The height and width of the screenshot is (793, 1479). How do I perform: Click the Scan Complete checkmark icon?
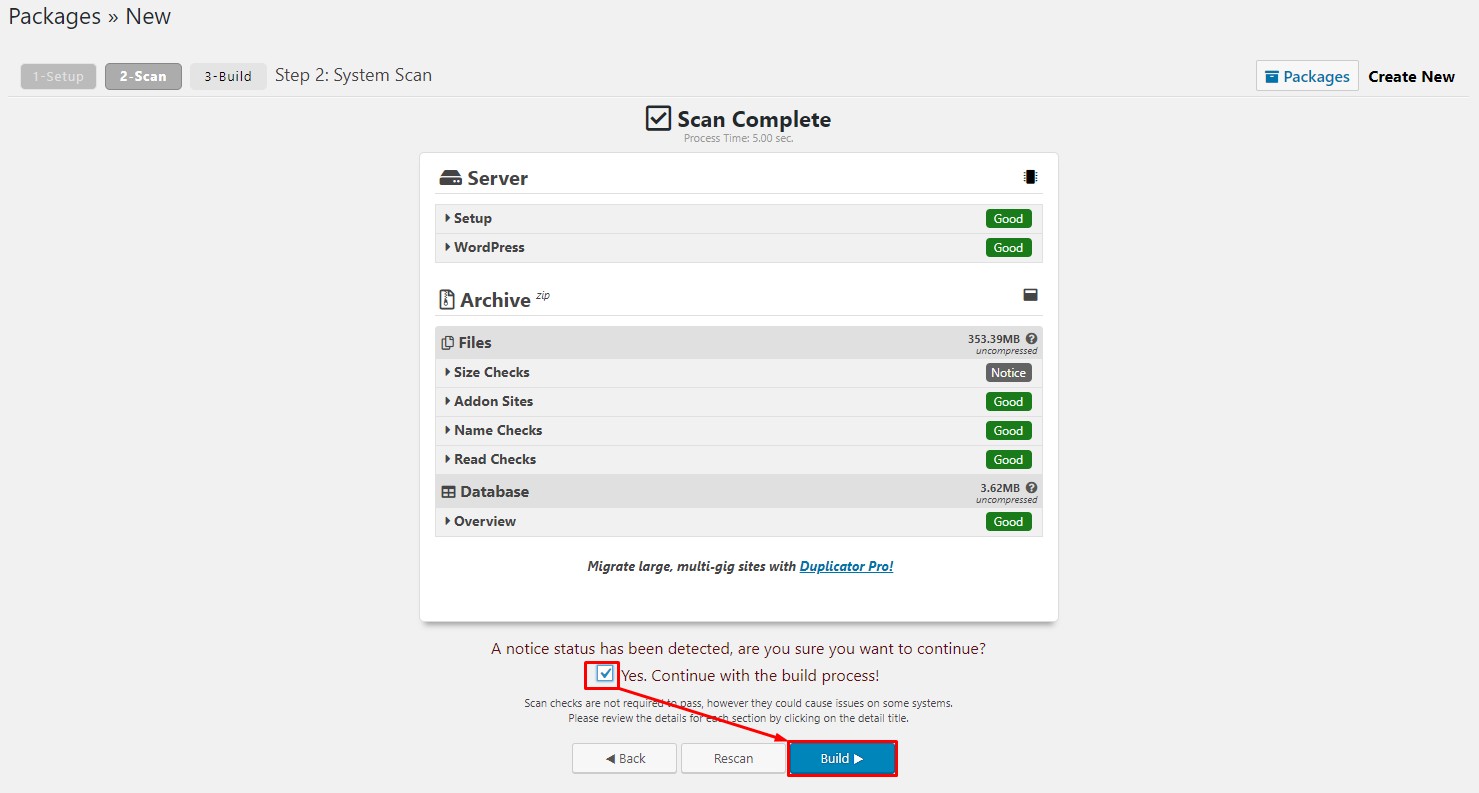[x=658, y=119]
